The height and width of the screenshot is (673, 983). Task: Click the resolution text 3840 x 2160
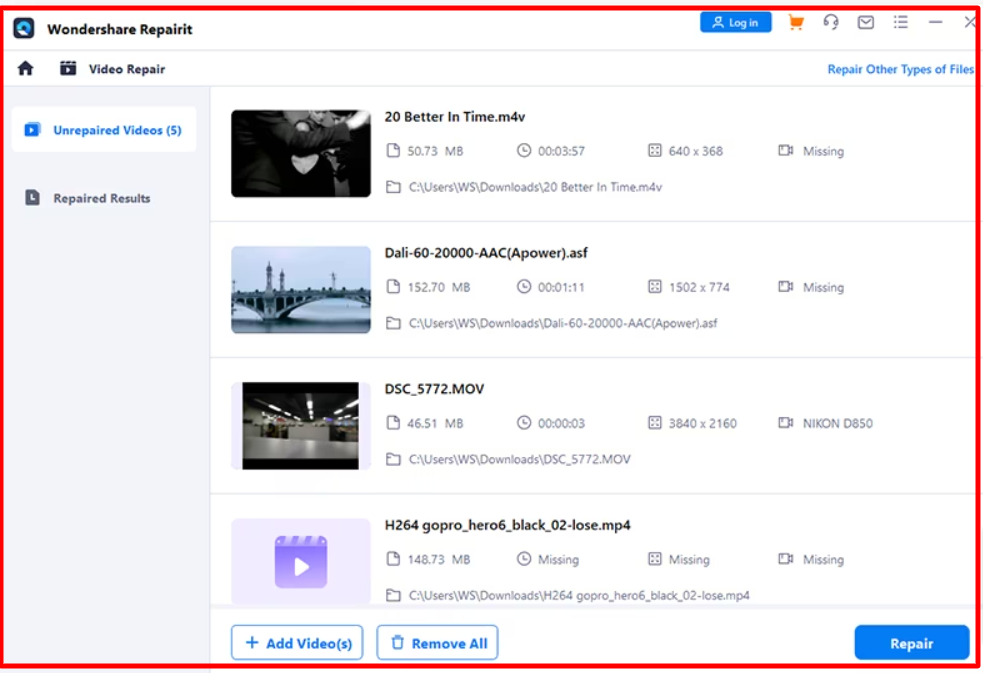(702, 424)
